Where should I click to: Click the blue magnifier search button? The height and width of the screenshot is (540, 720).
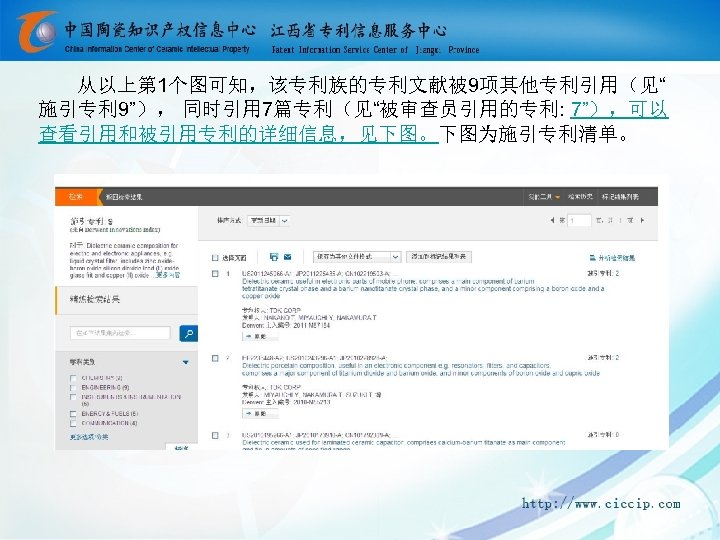pyautogui.click(x=188, y=333)
